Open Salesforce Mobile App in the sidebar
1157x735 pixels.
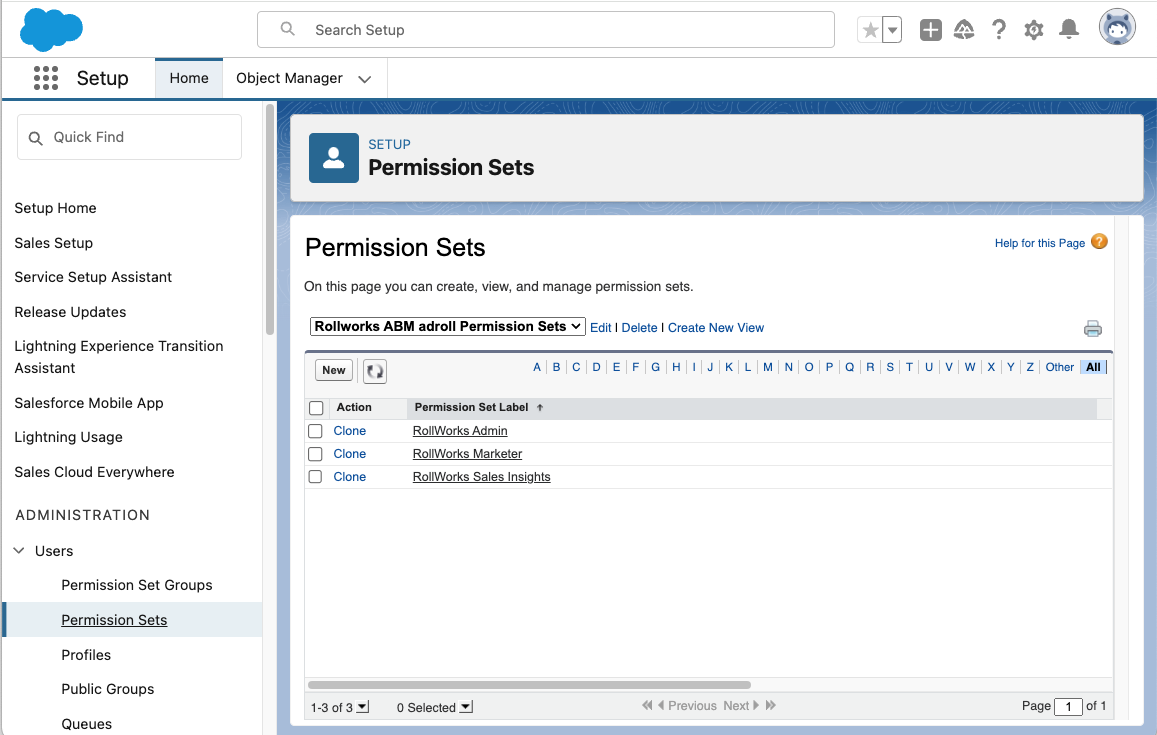pyautogui.click(x=89, y=403)
